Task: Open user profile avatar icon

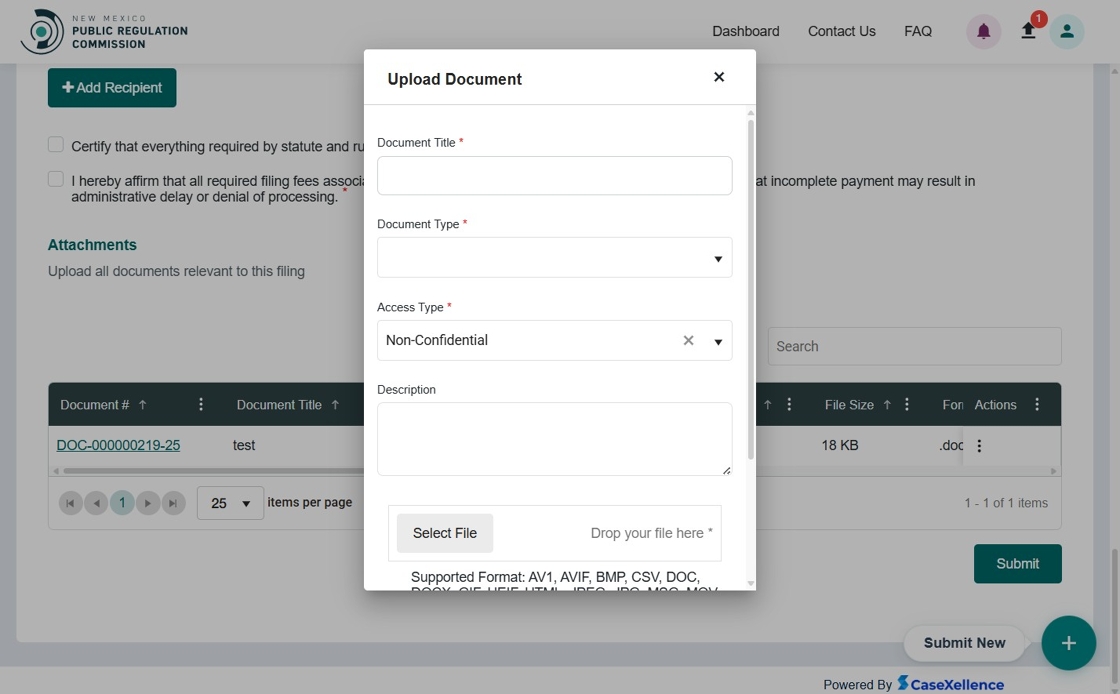Action: [1066, 31]
